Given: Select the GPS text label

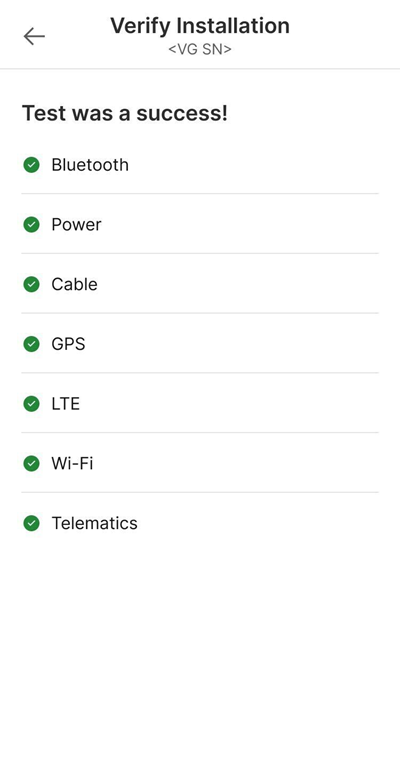Looking at the screenshot, I should pos(68,344).
